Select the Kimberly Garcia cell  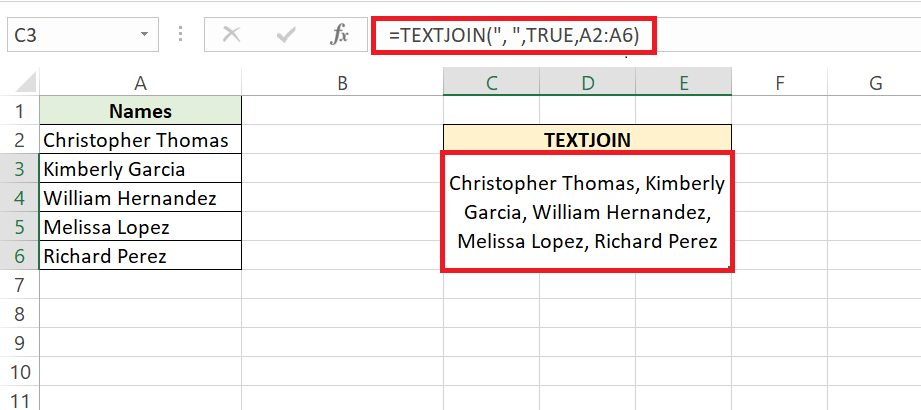[x=140, y=170]
